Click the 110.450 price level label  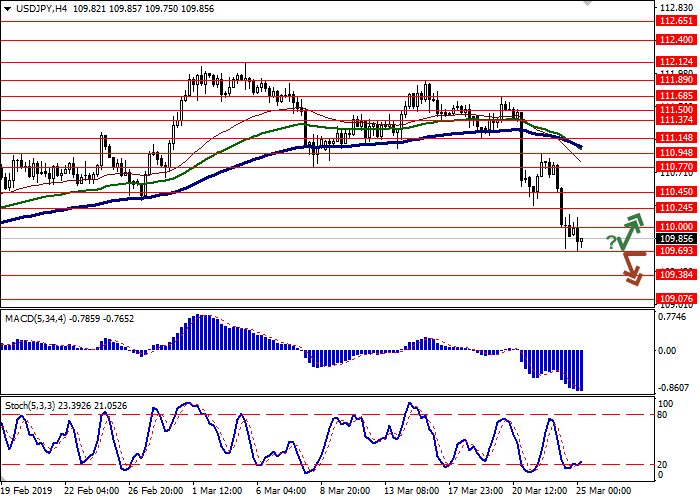[676, 191]
